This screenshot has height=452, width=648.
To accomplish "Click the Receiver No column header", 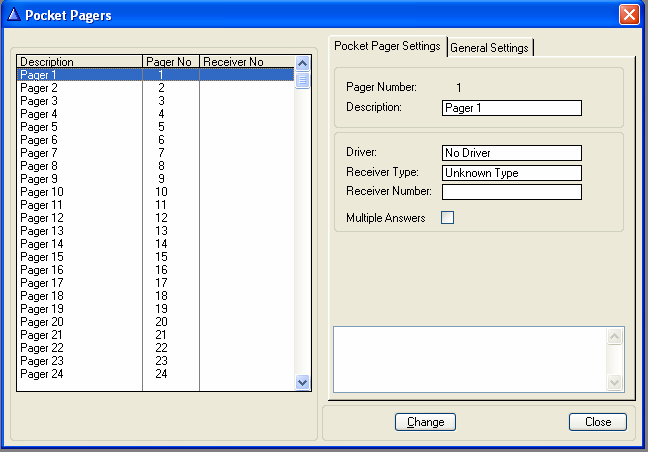I will [247, 62].
